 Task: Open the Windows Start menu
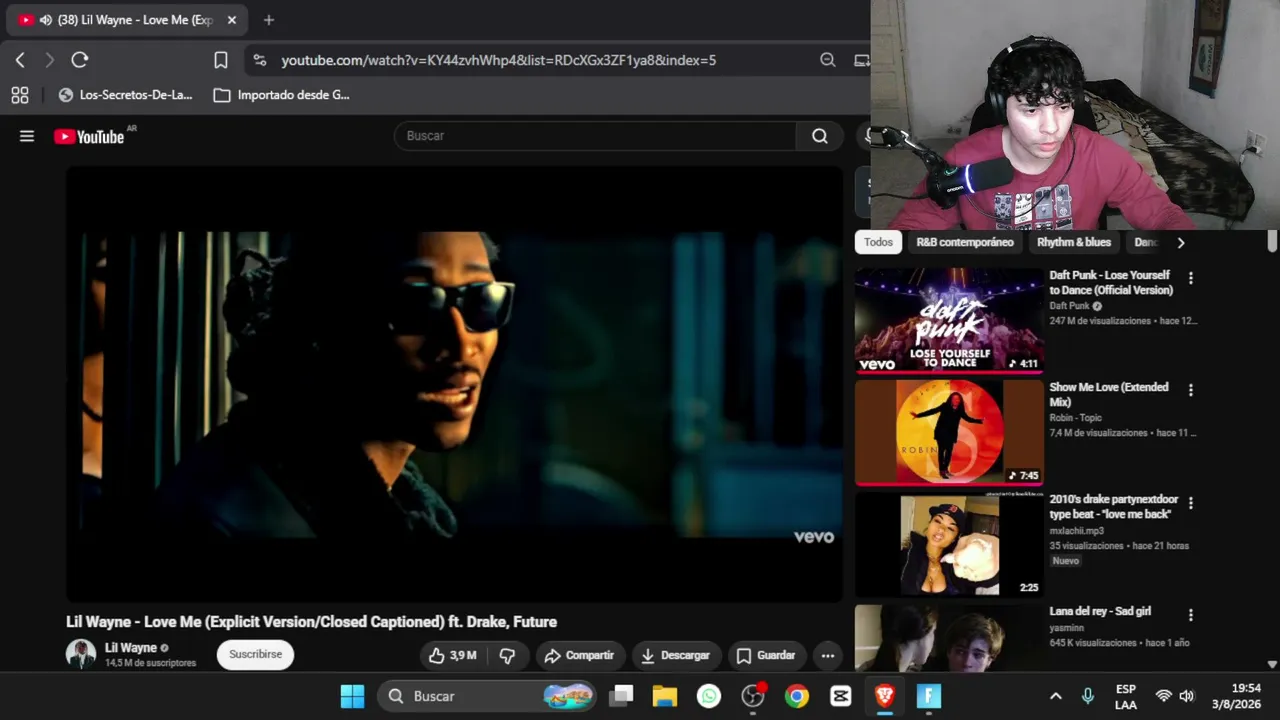[x=352, y=696]
